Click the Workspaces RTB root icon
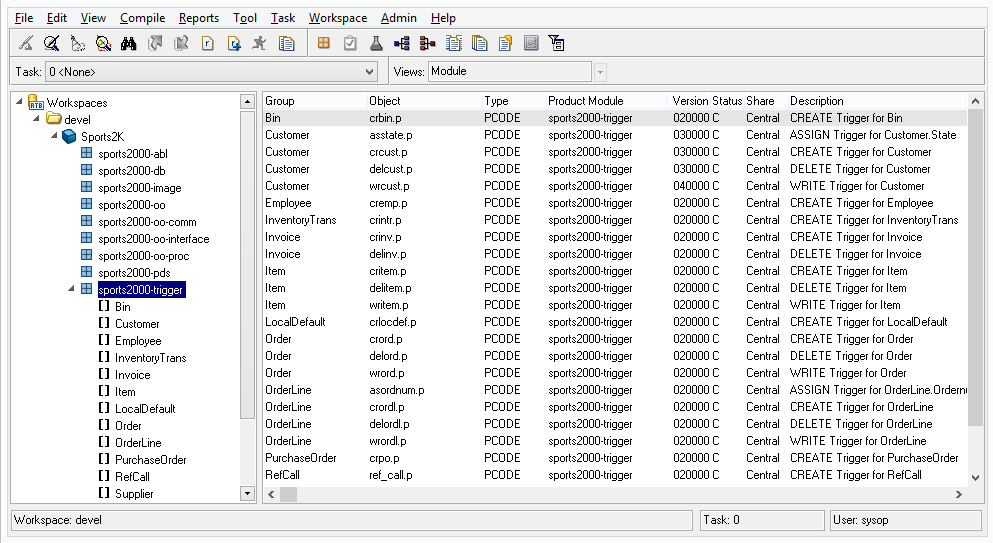993x543 pixels. tap(36, 102)
